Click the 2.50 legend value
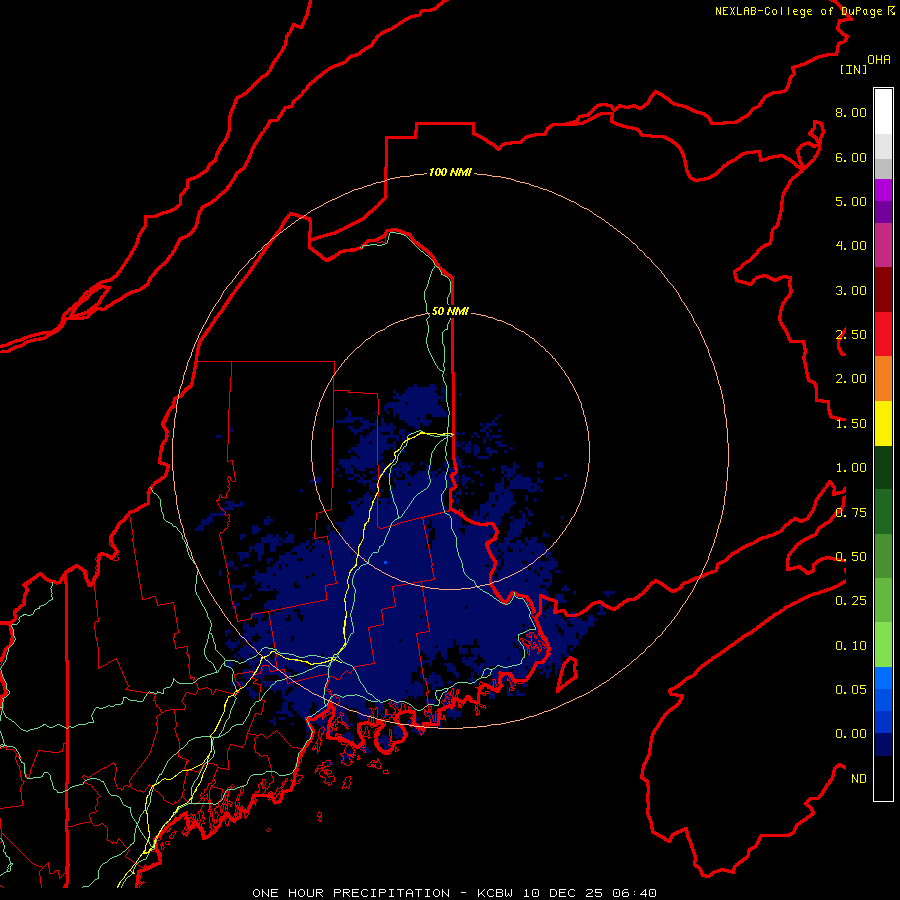 click(x=851, y=335)
